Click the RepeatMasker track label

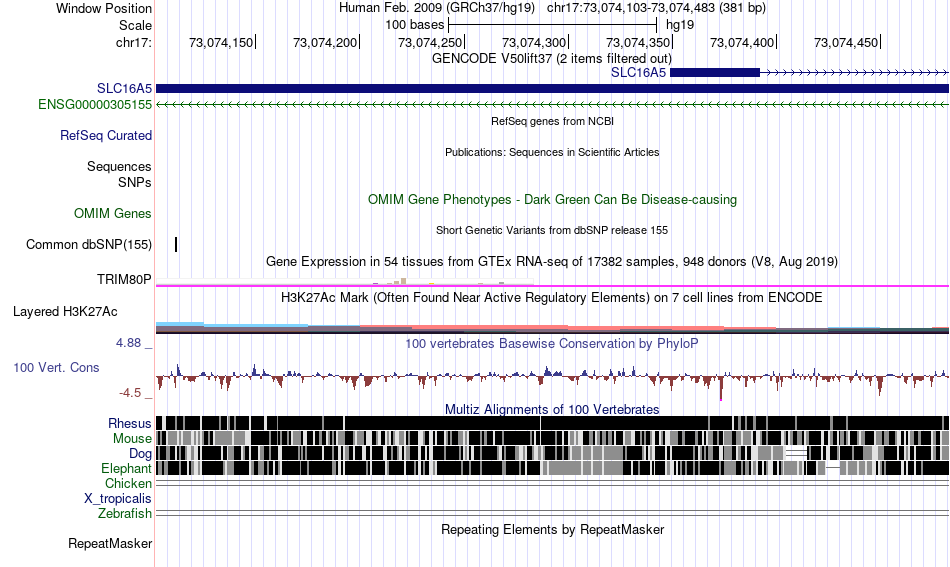[x=110, y=543]
